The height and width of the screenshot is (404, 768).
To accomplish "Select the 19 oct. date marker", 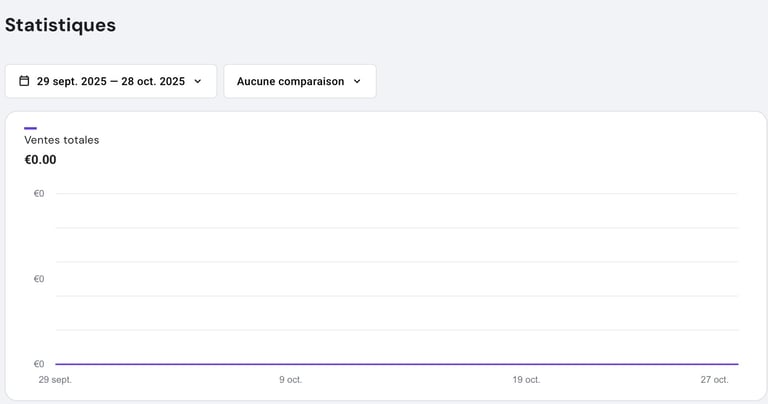I will coord(526,380).
